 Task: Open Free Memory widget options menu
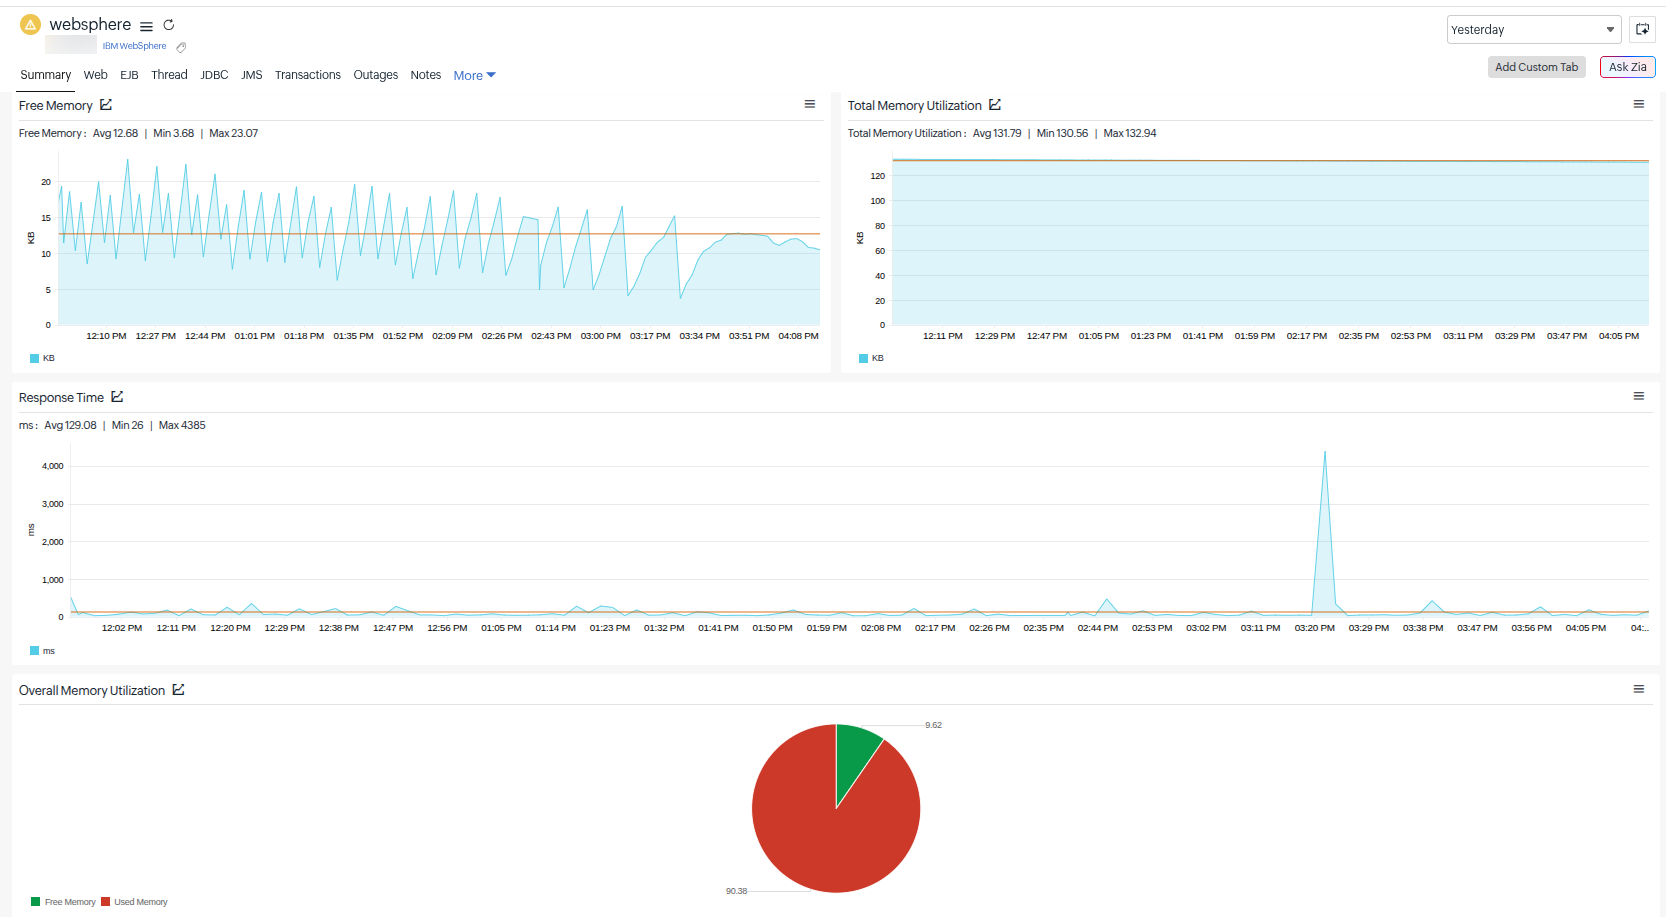[810, 104]
